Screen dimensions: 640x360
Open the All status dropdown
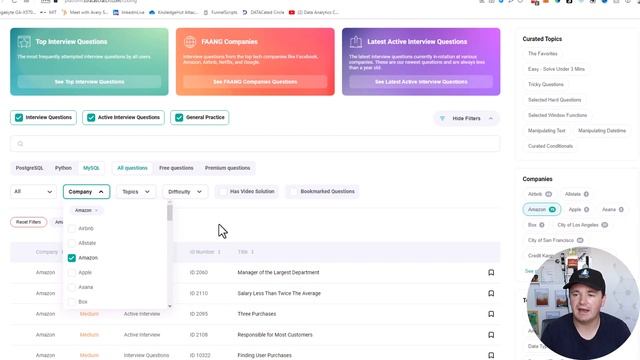[x=33, y=191]
